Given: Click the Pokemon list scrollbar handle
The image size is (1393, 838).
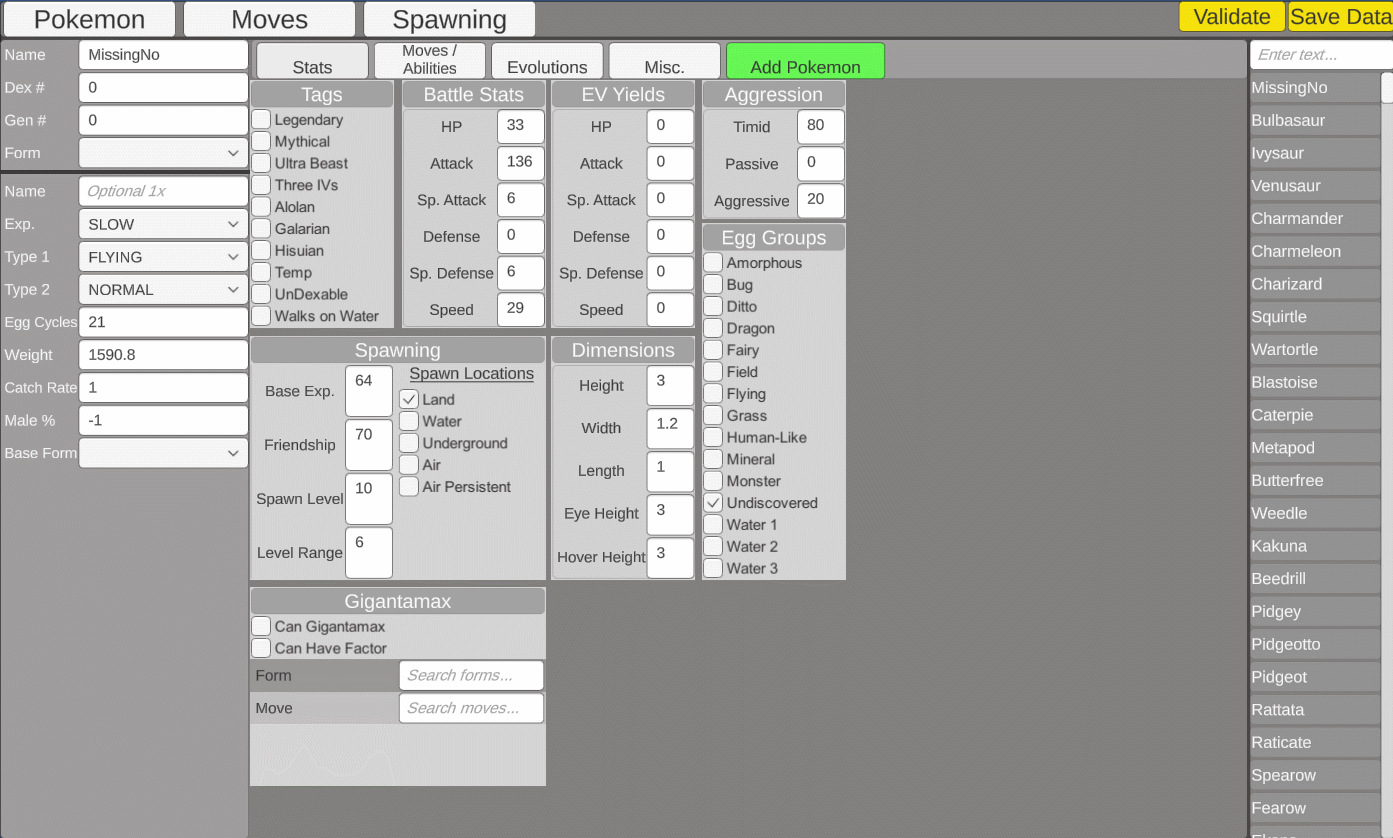Looking at the screenshot, I should [1387, 88].
